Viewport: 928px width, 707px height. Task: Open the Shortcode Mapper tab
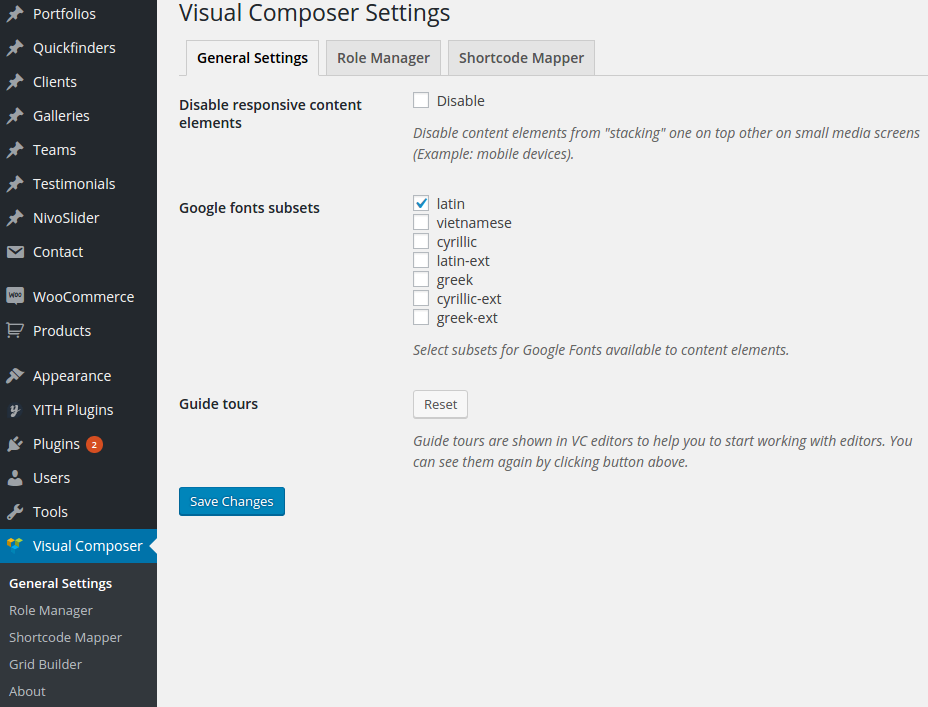pos(521,58)
